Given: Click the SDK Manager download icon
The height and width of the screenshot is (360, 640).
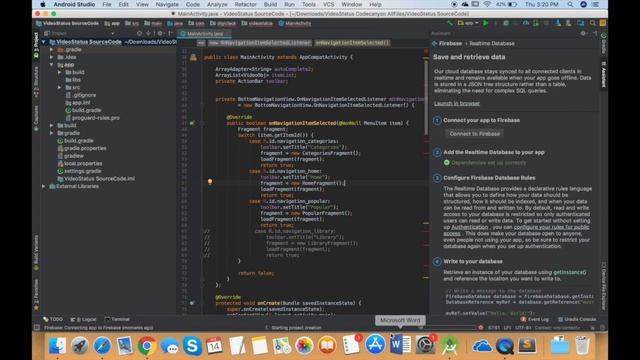Looking at the screenshot, I should 558,23.
